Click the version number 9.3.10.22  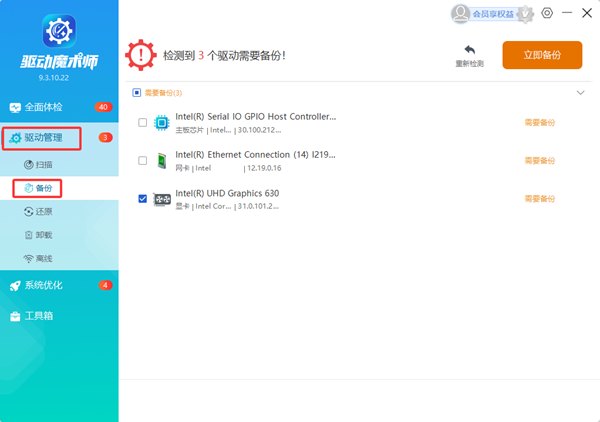(x=54, y=78)
